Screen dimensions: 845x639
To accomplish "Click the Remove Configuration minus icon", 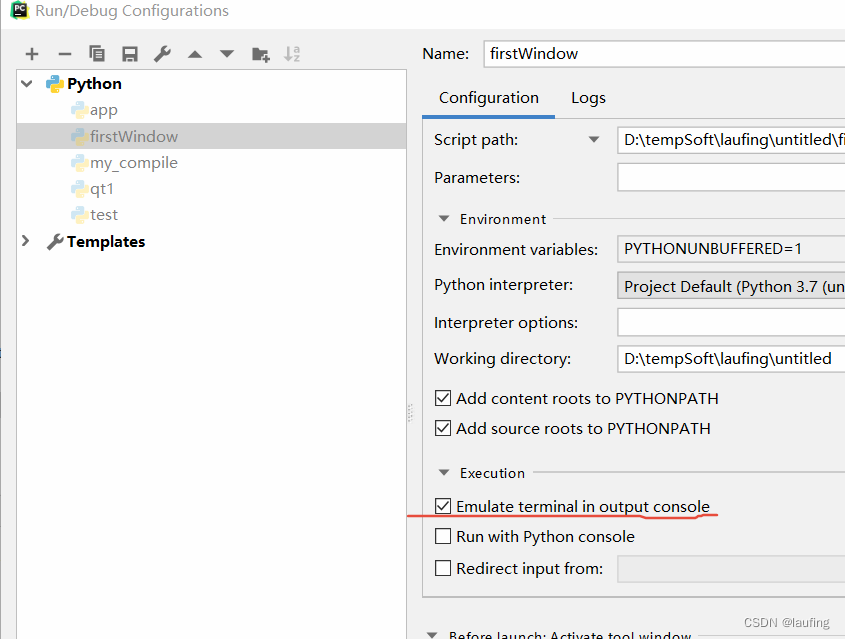I will 65,54.
